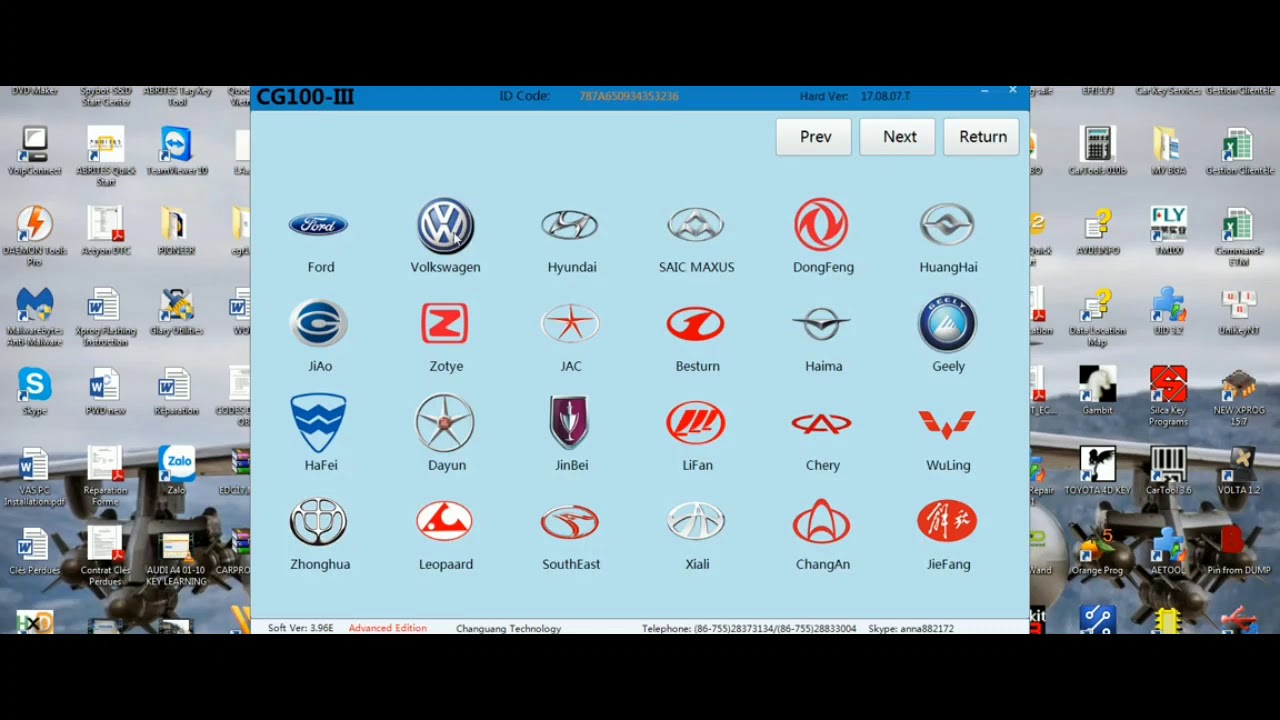The height and width of the screenshot is (720, 1280).
Task: Open UID 1.2 desktop shortcut
Action: pyautogui.click(x=1168, y=312)
